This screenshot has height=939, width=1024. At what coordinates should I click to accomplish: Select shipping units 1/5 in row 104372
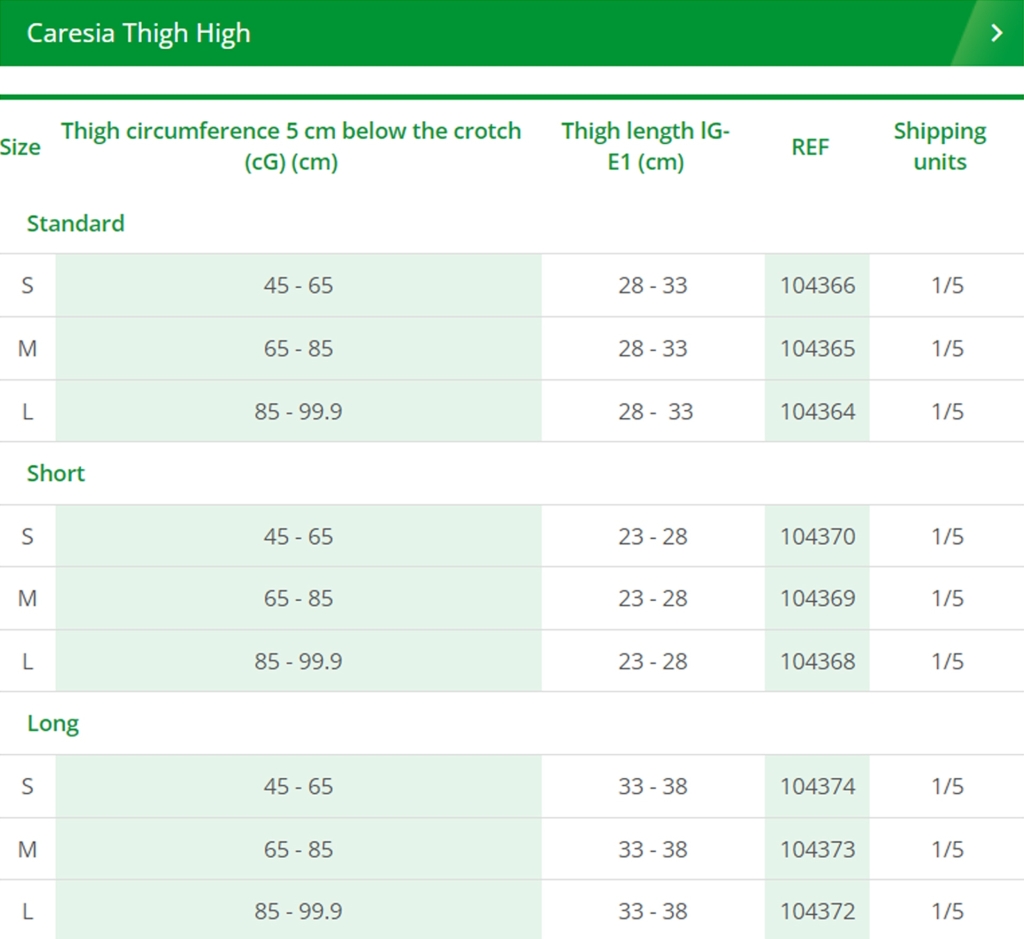tap(948, 911)
